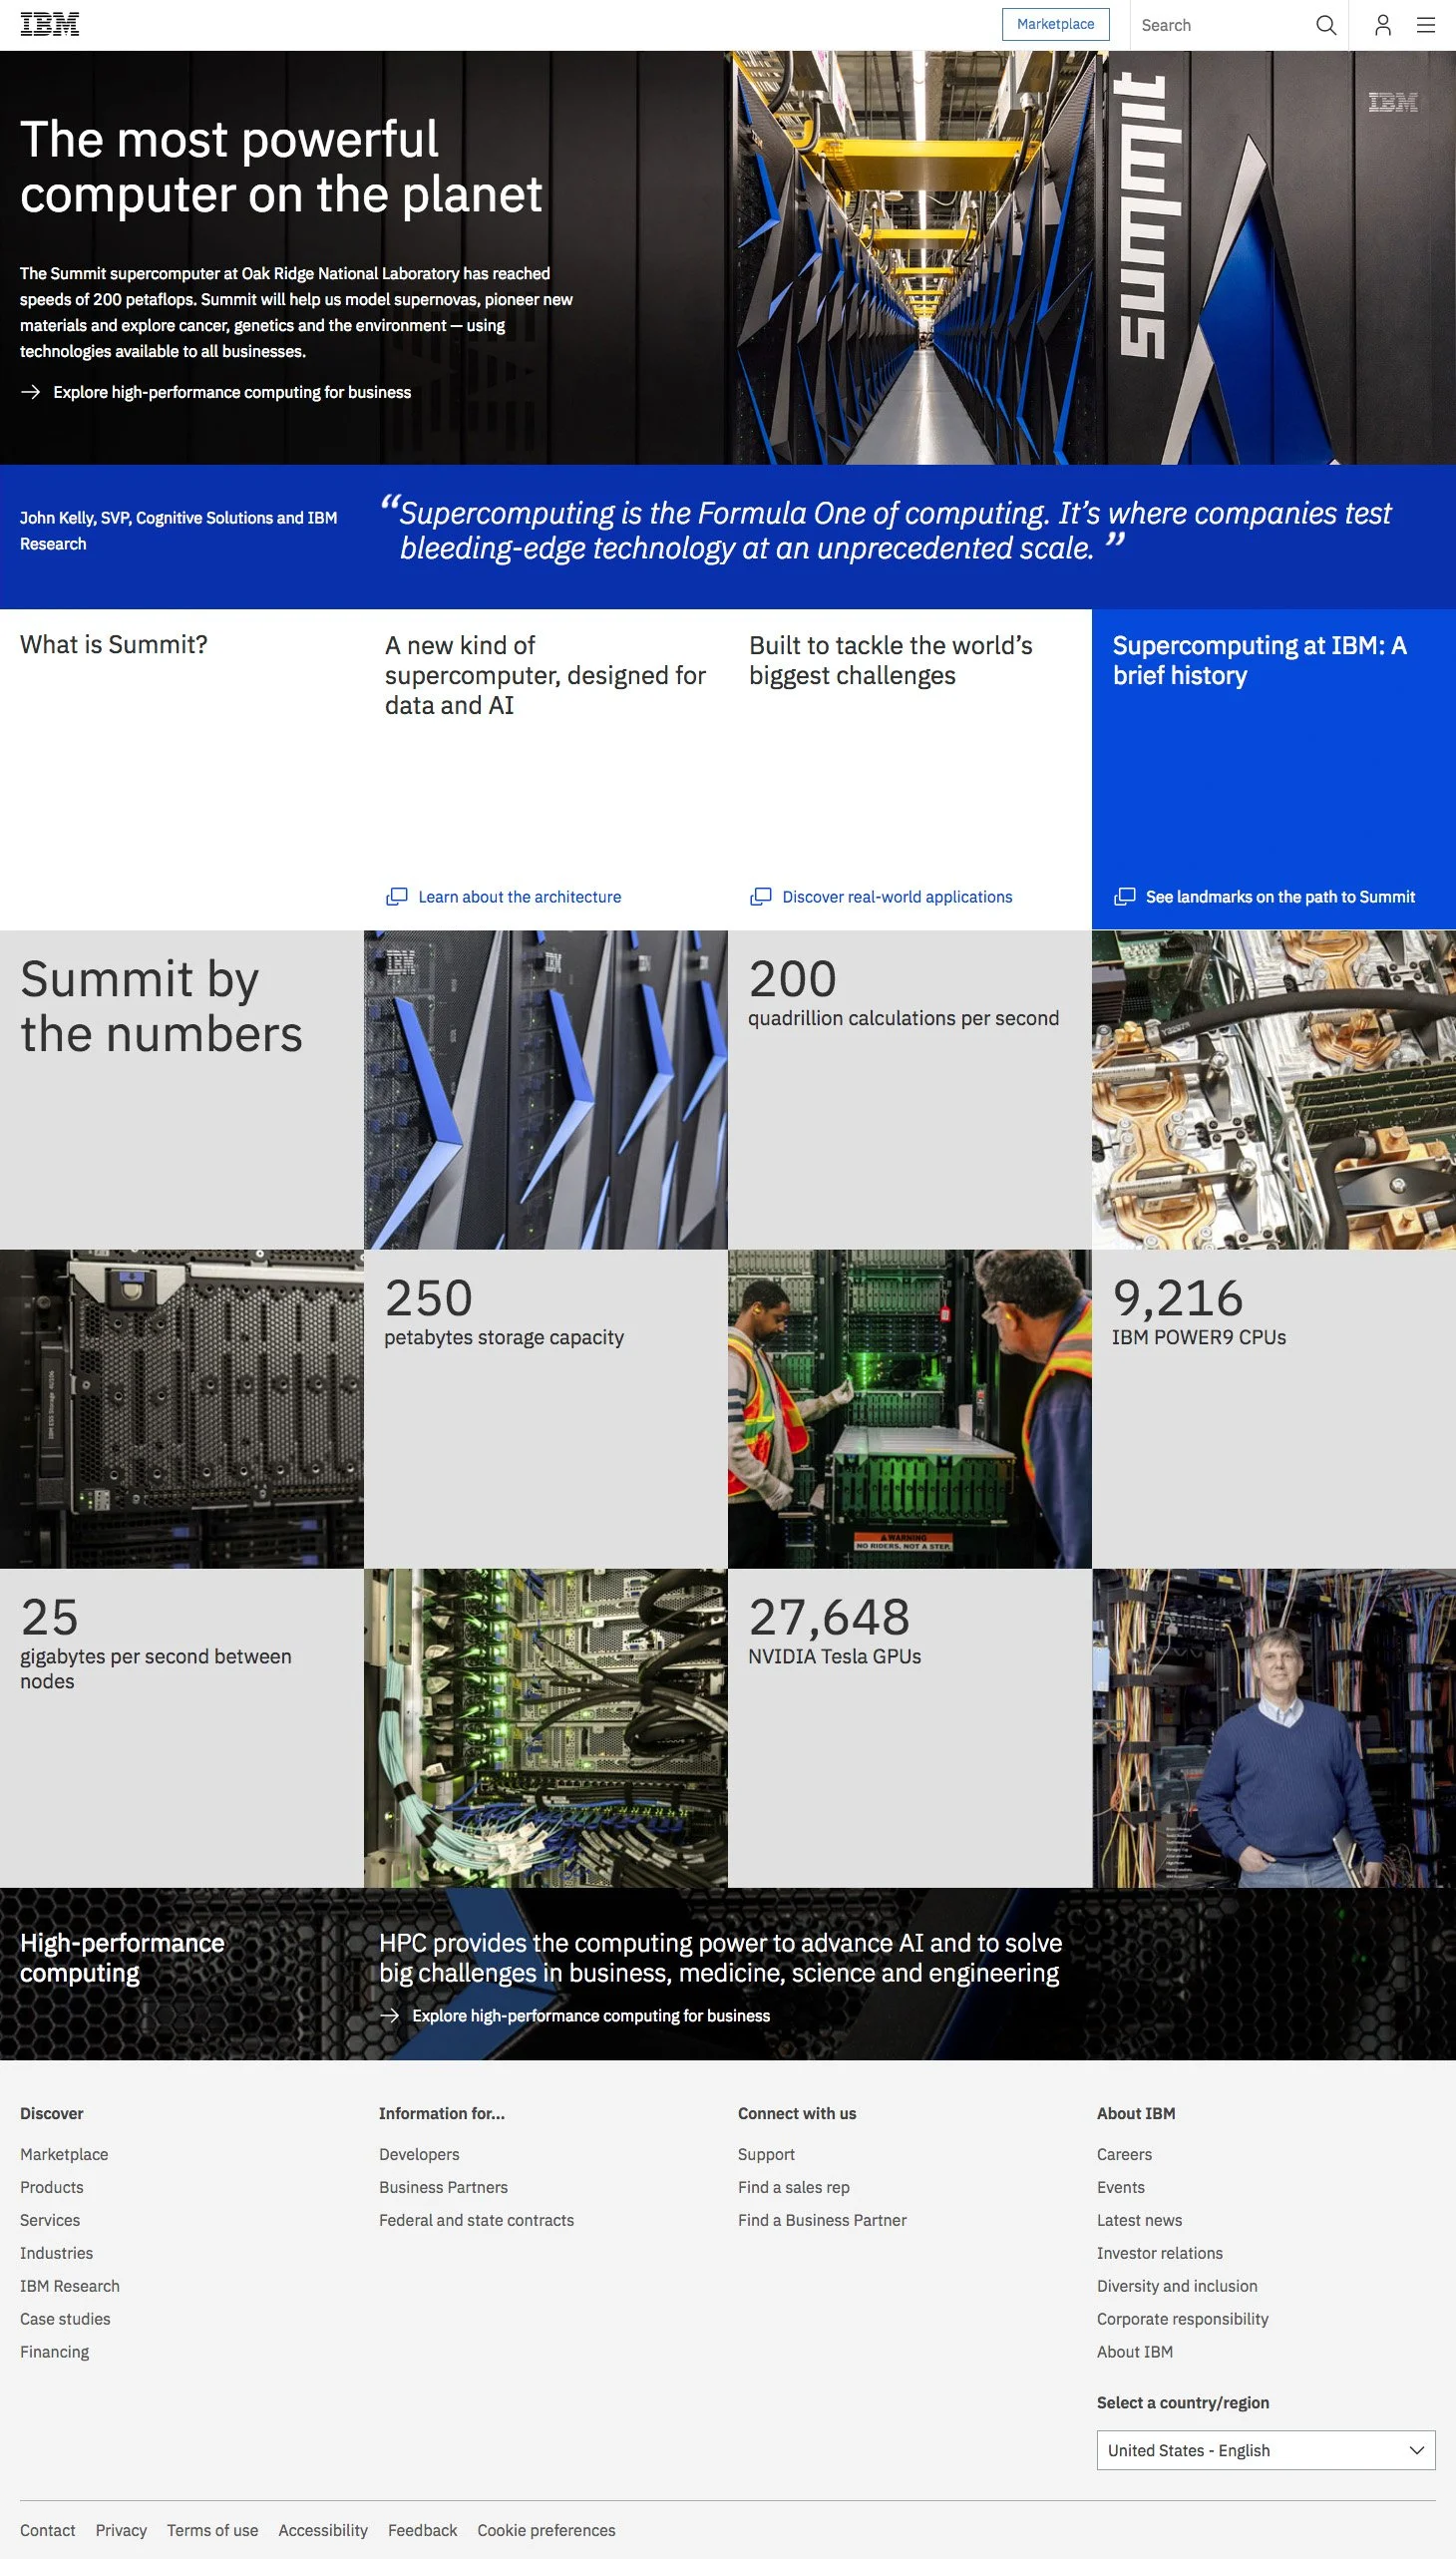Open Diversity and inclusion link
The image size is (1456, 2559).
[1177, 2286]
